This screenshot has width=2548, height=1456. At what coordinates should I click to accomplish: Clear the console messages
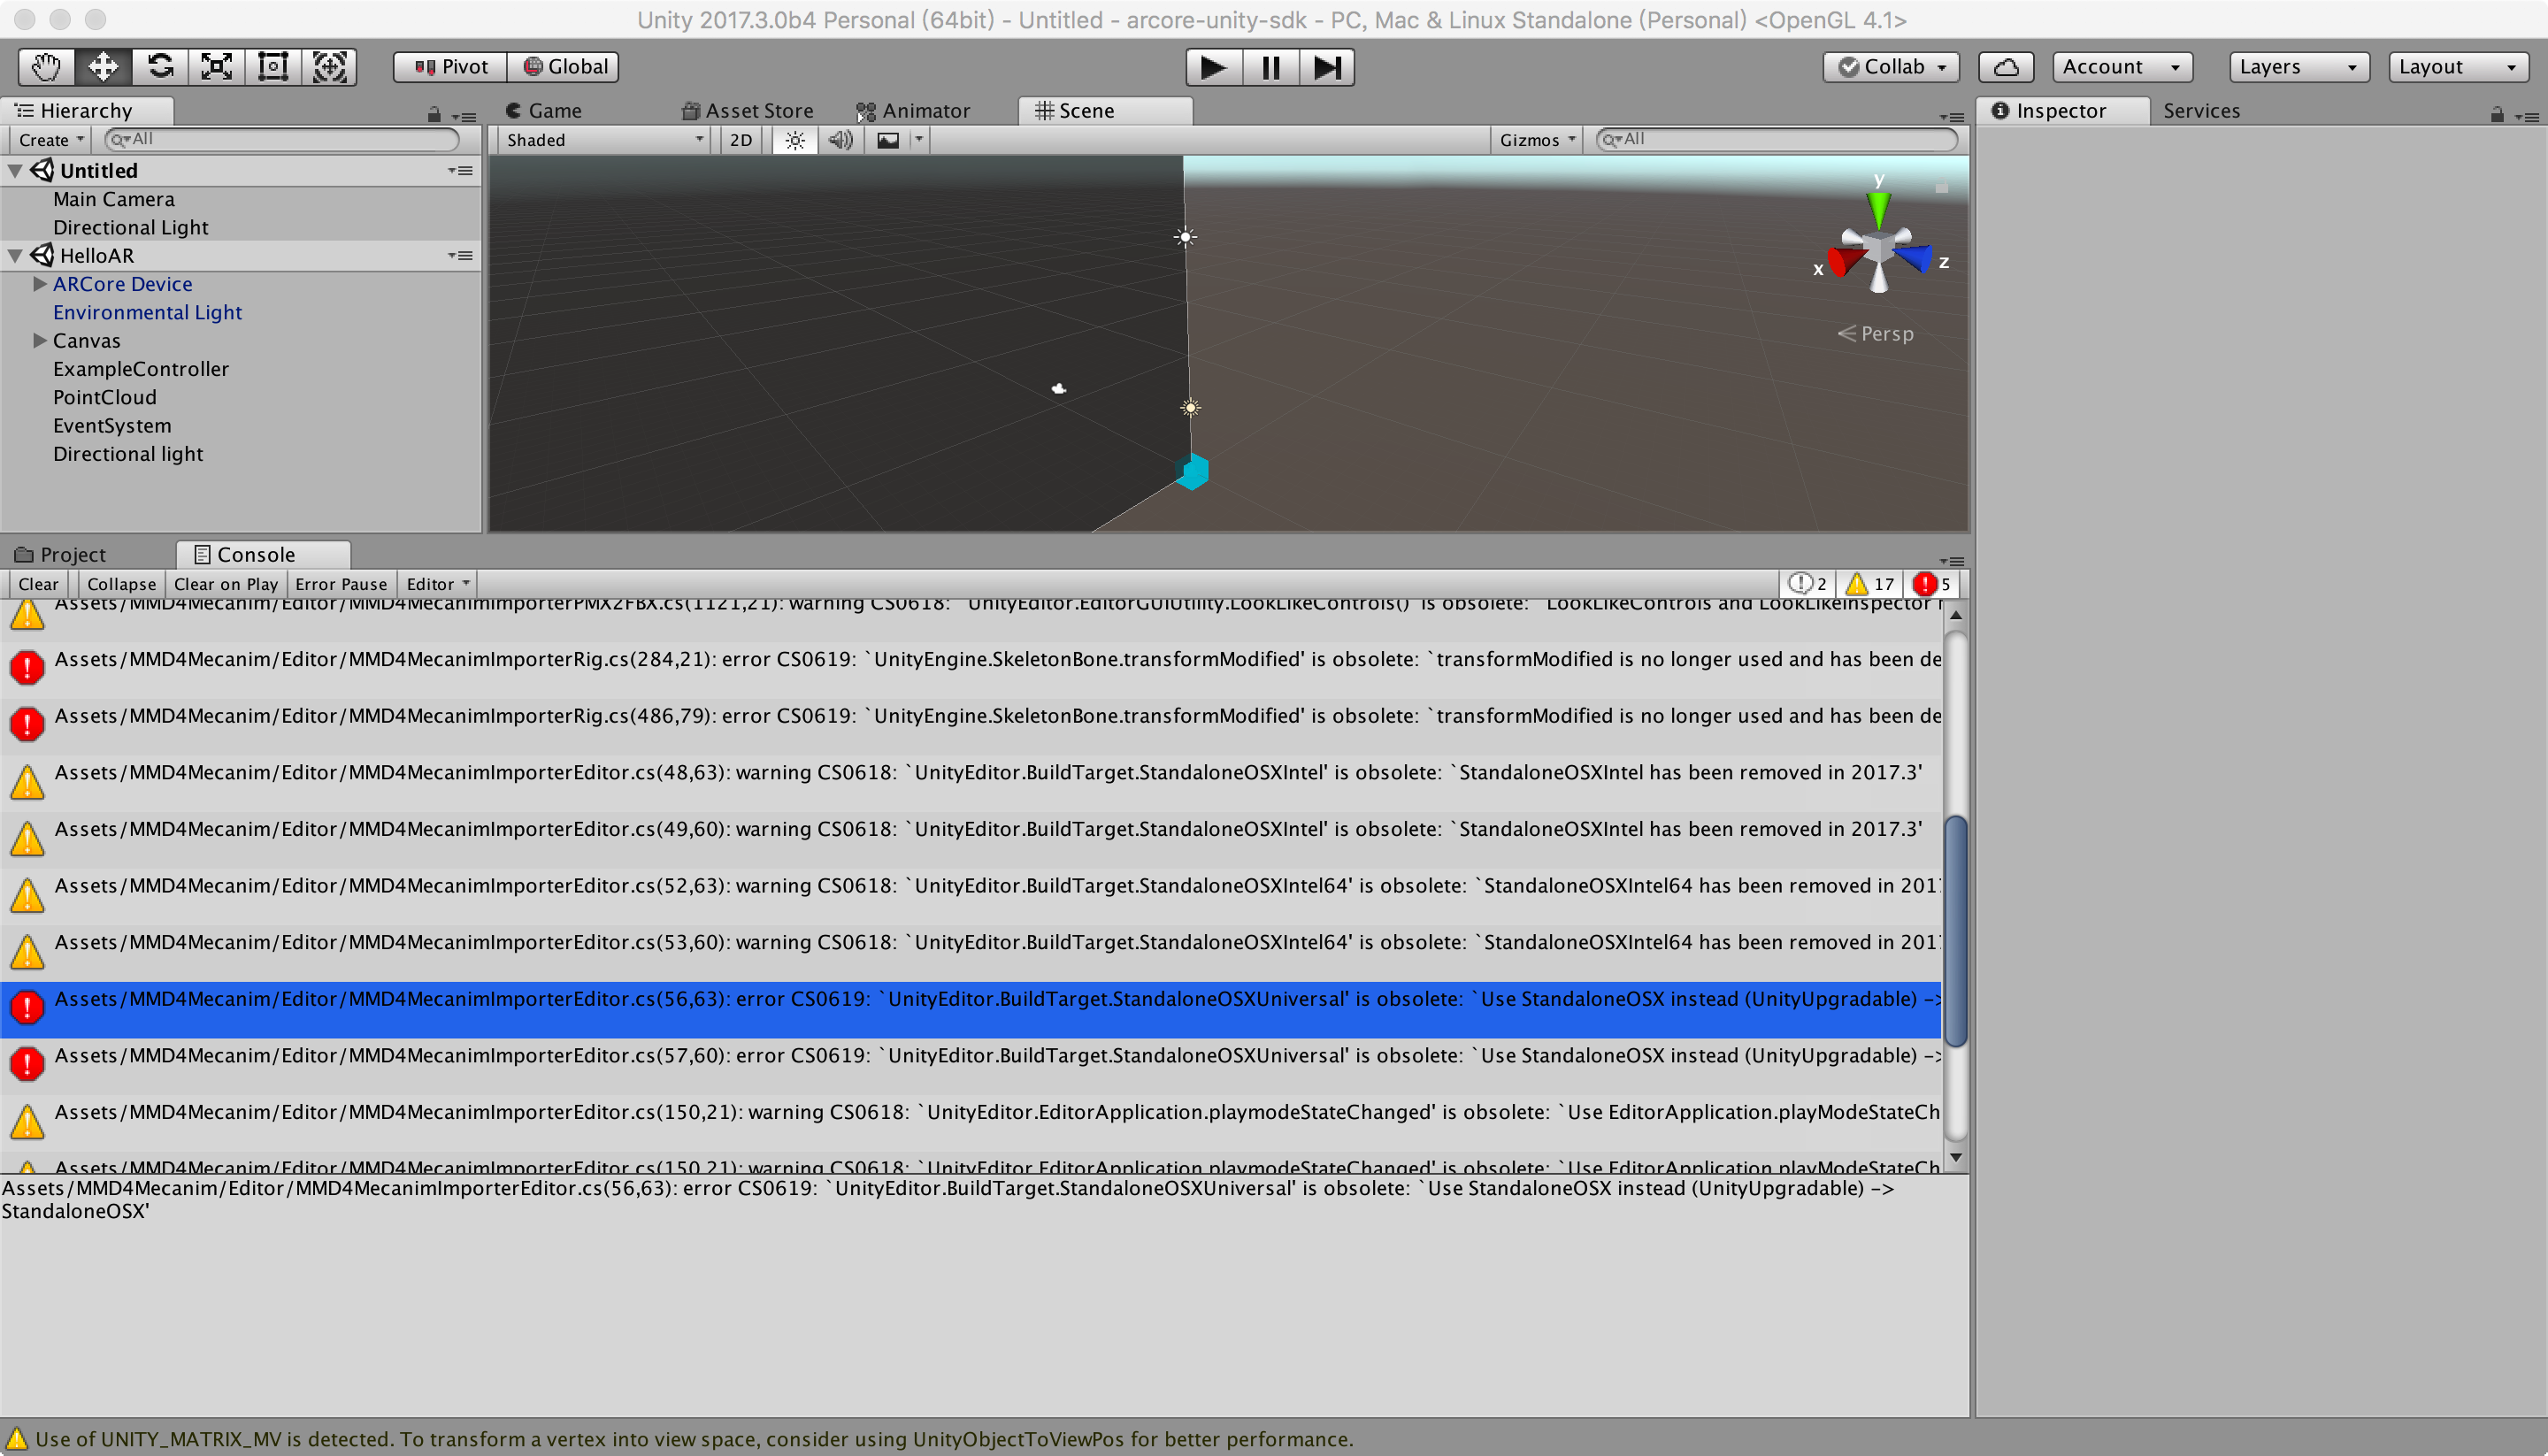tap(37, 584)
